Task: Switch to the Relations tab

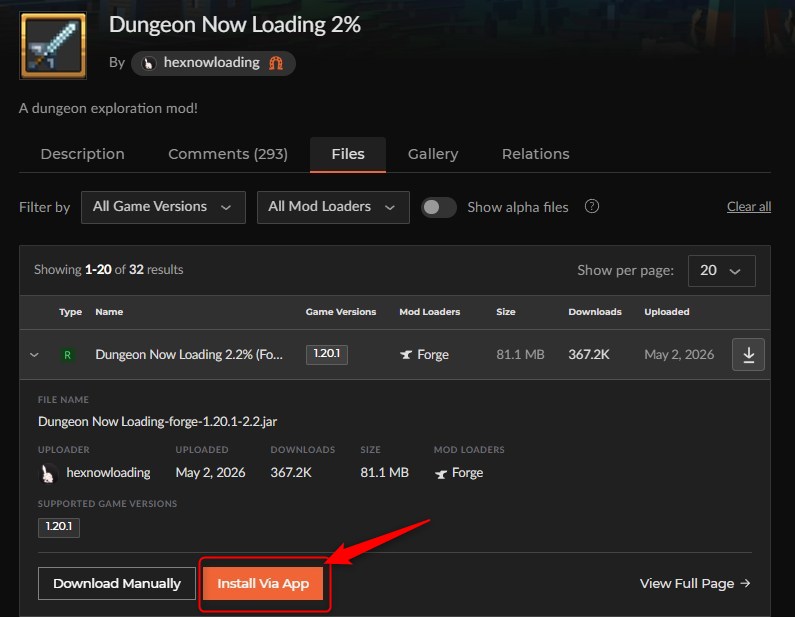Action: (535, 154)
